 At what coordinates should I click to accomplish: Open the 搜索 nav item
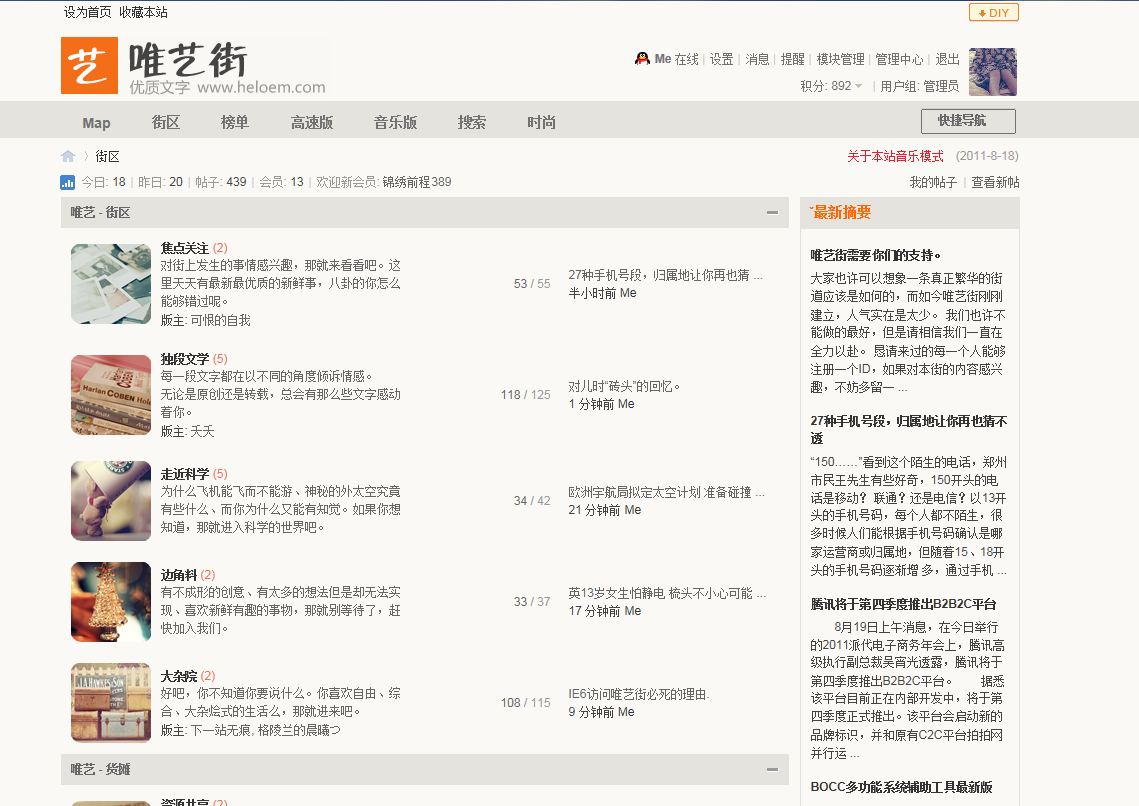(471, 123)
